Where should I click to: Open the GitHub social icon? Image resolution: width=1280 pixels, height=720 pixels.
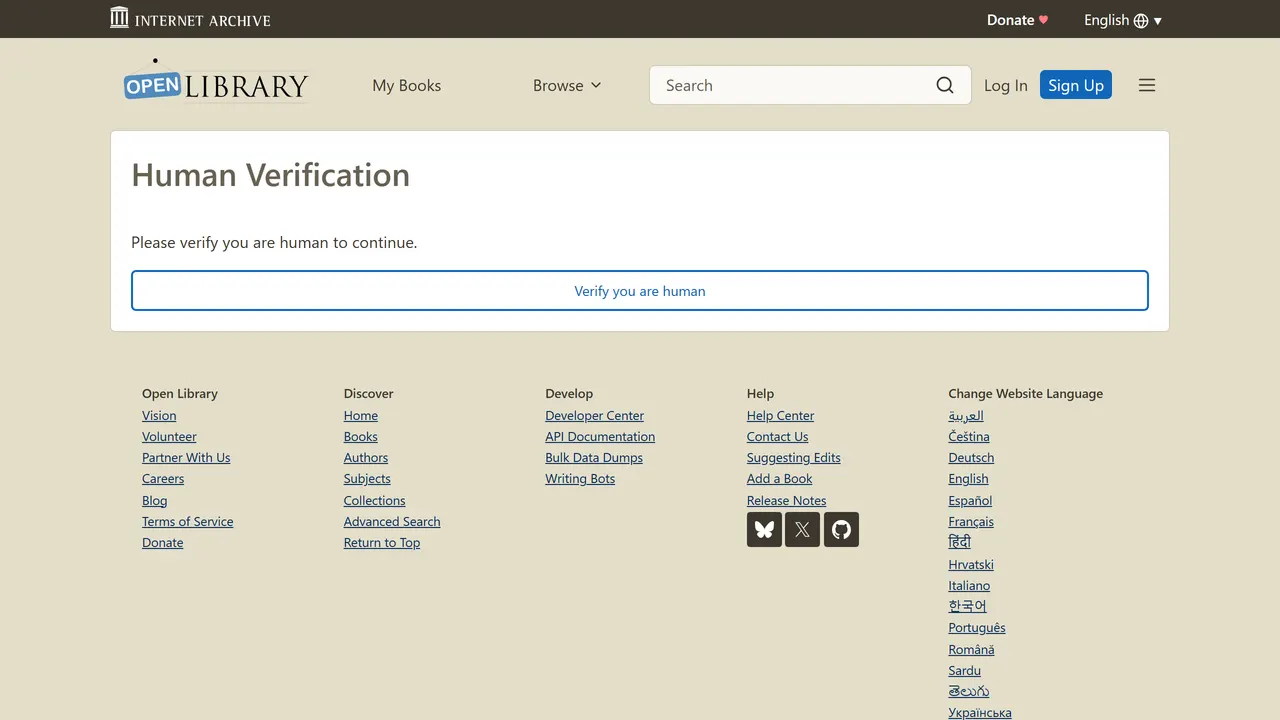coord(841,529)
